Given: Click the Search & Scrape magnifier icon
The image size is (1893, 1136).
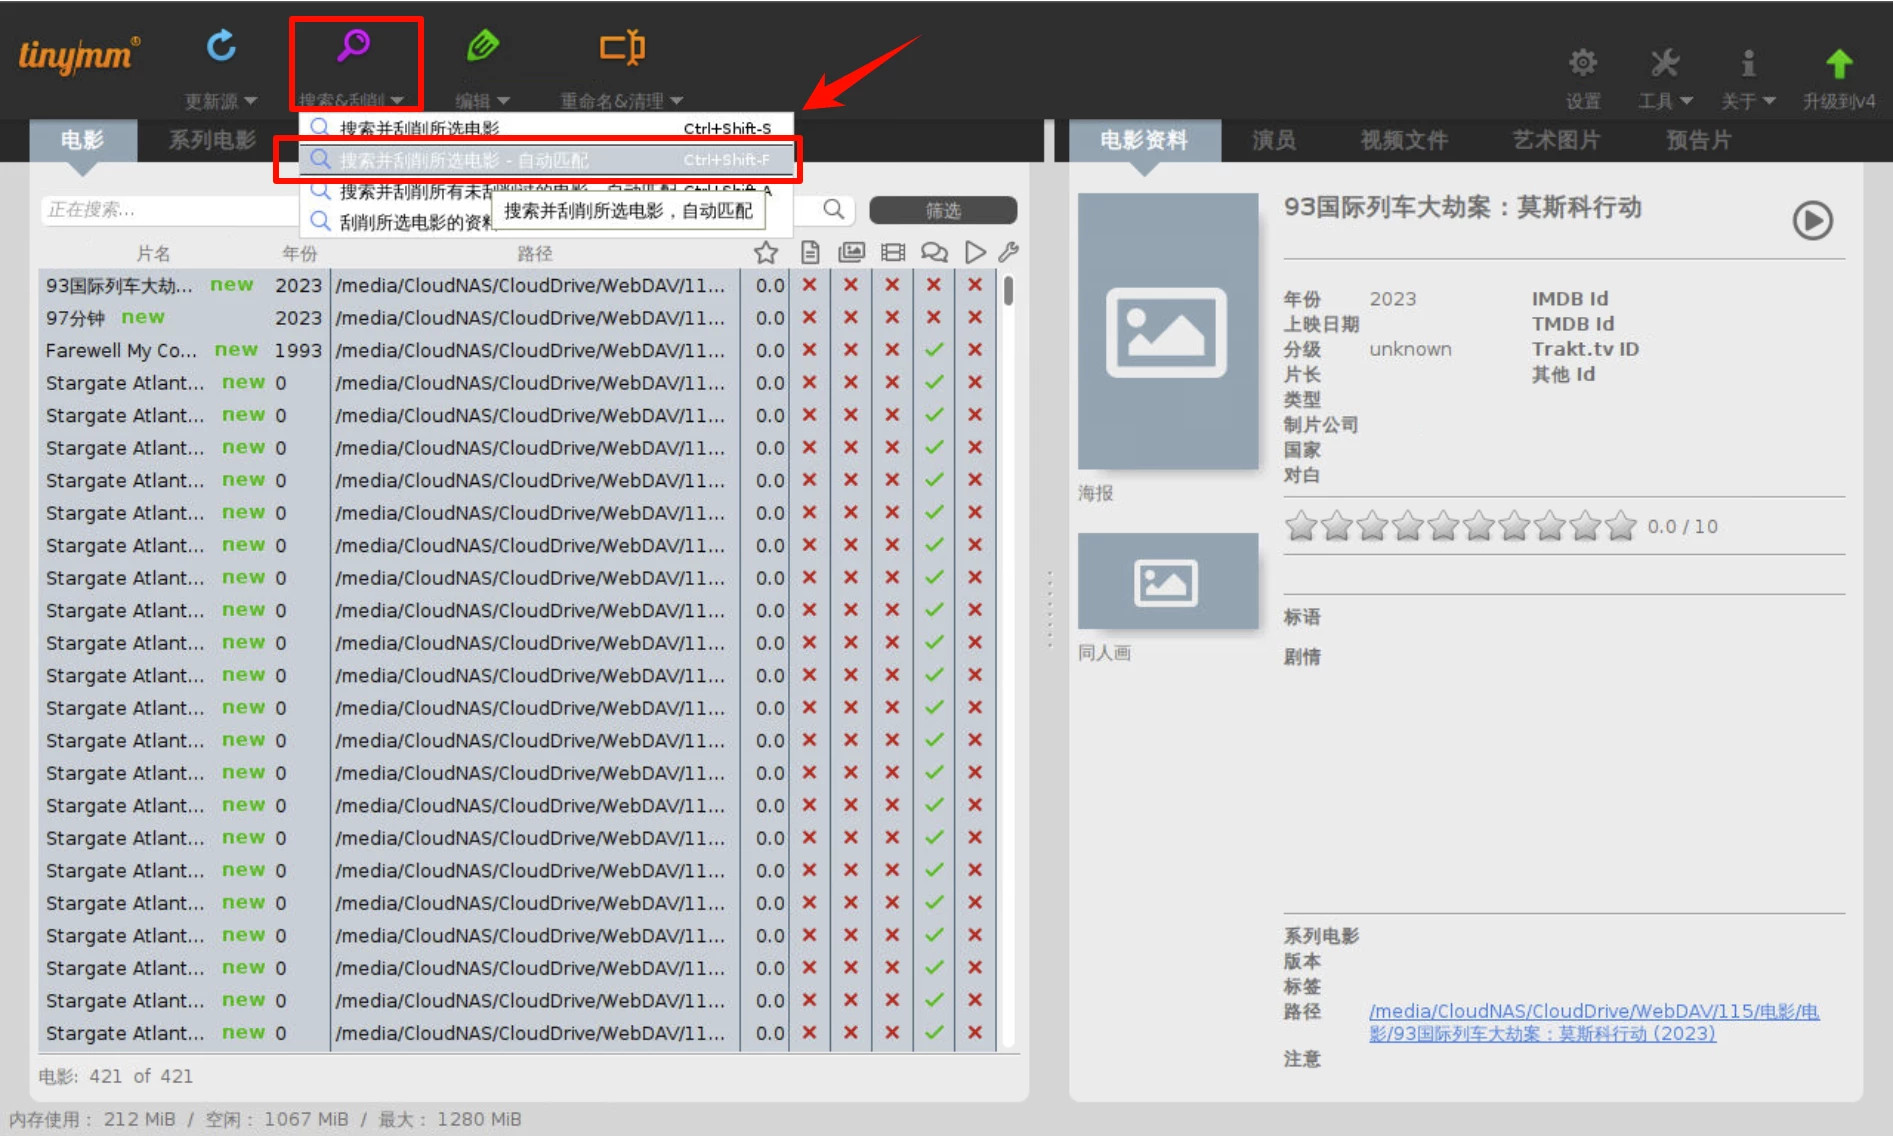Looking at the screenshot, I should [353, 46].
